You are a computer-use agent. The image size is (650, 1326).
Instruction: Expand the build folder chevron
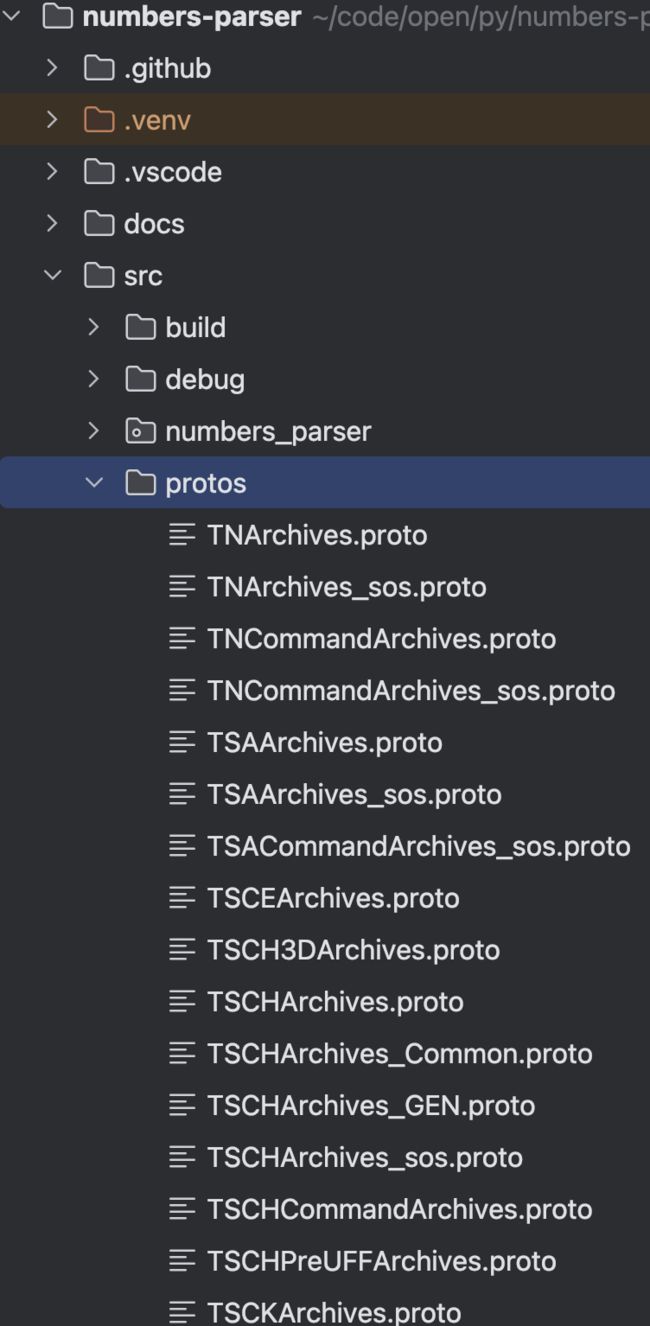click(94, 327)
